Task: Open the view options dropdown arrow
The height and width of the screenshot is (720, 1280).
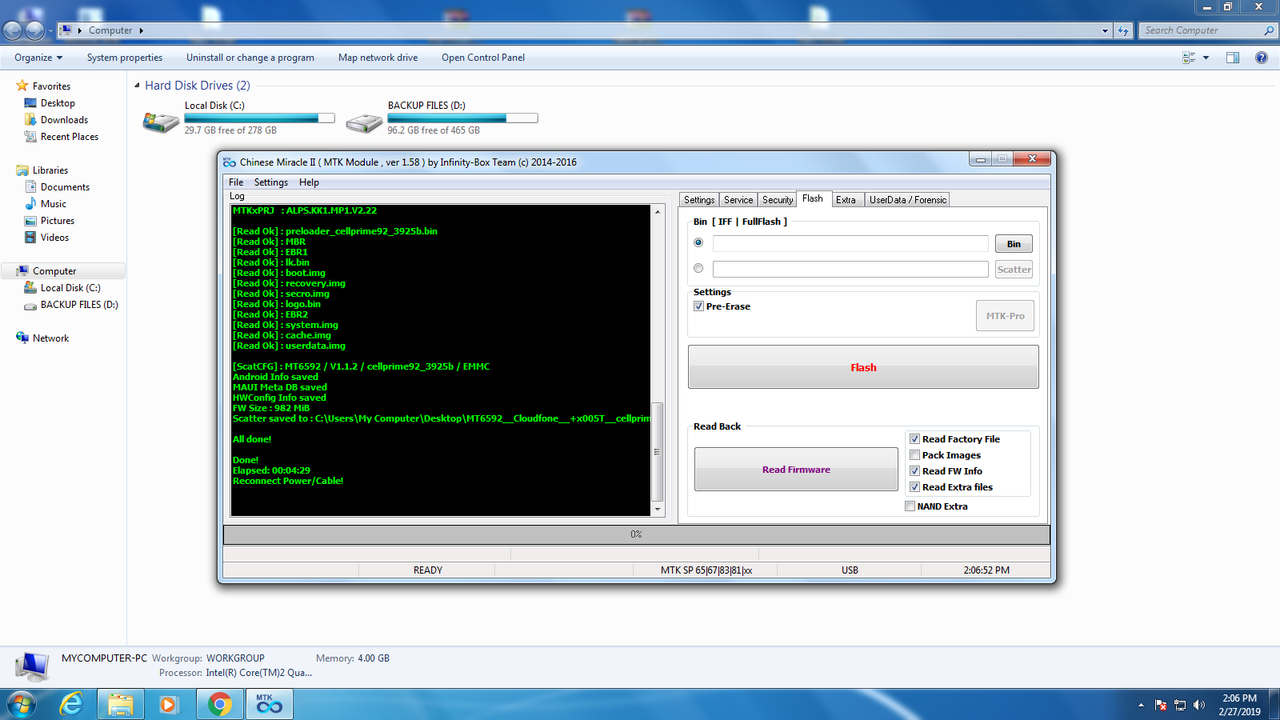Action: (1206, 58)
